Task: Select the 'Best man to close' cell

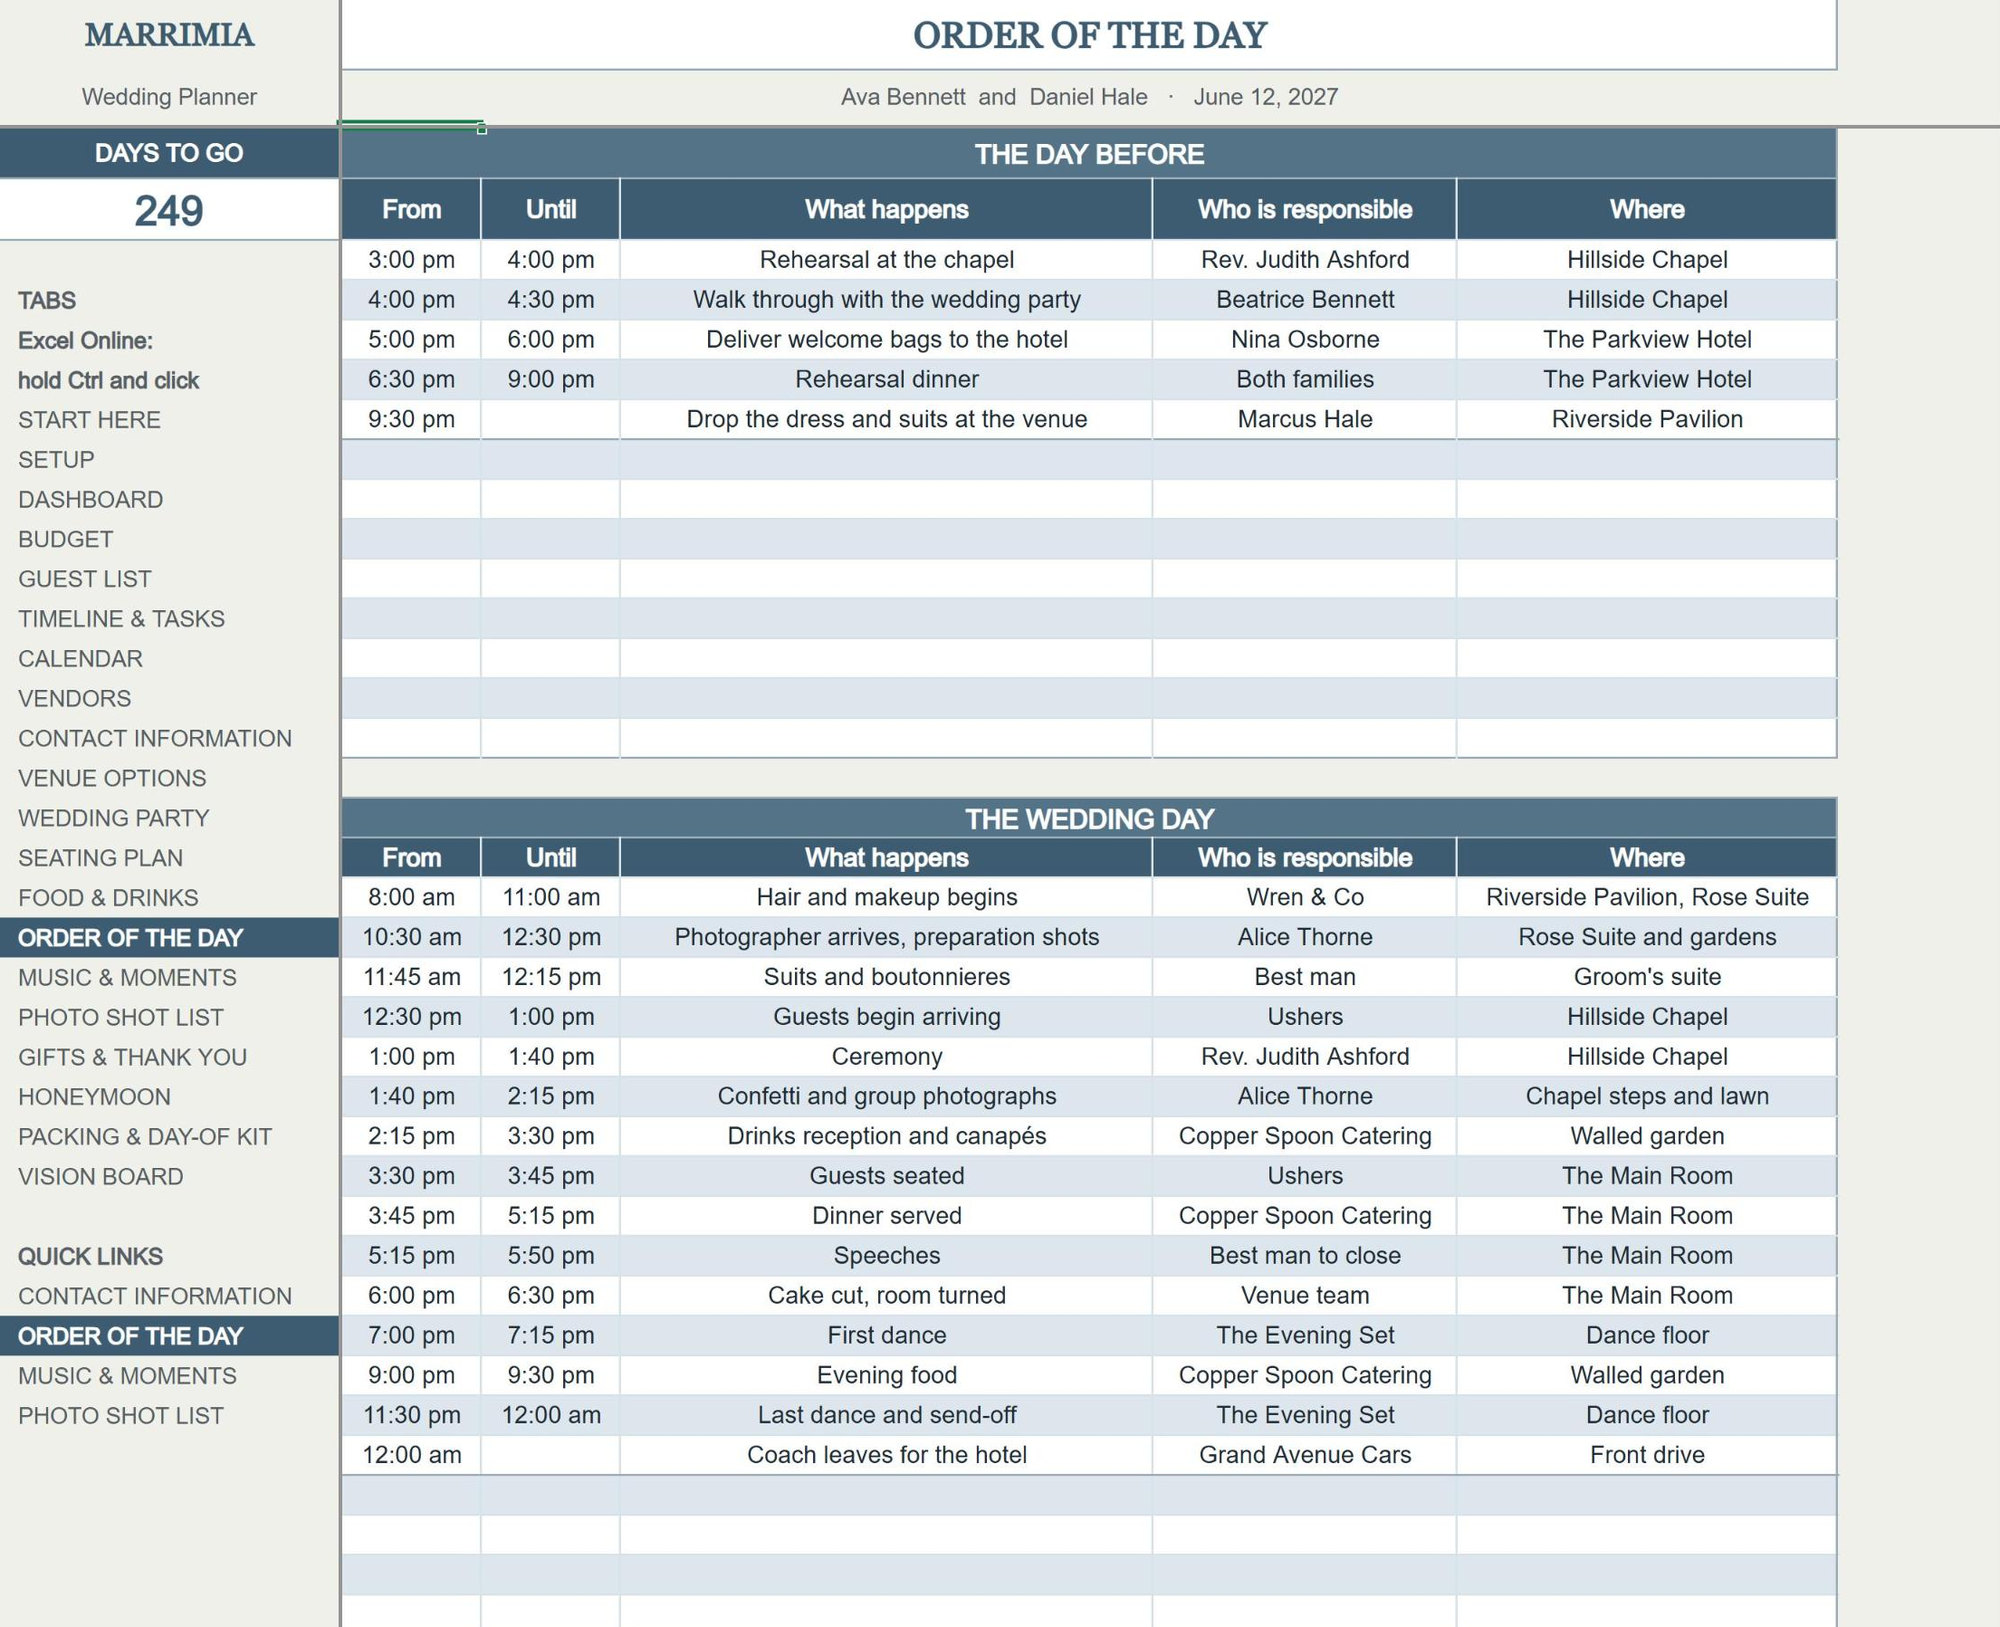Action: tap(1304, 1256)
